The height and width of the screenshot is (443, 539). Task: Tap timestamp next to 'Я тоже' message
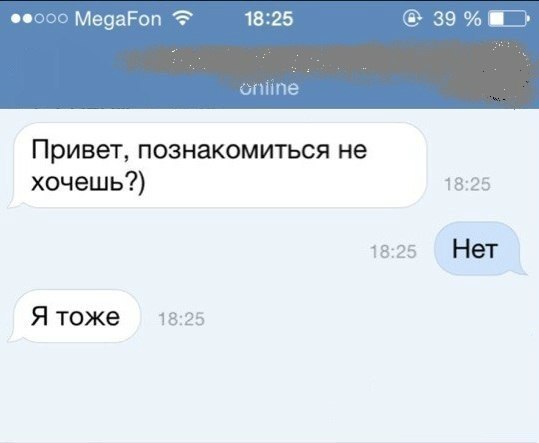coord(182,319)
